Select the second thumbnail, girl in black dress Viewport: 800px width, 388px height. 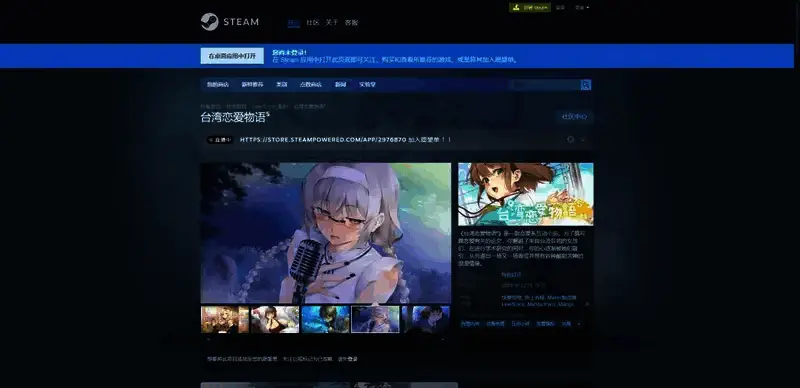tap(275, 320)
